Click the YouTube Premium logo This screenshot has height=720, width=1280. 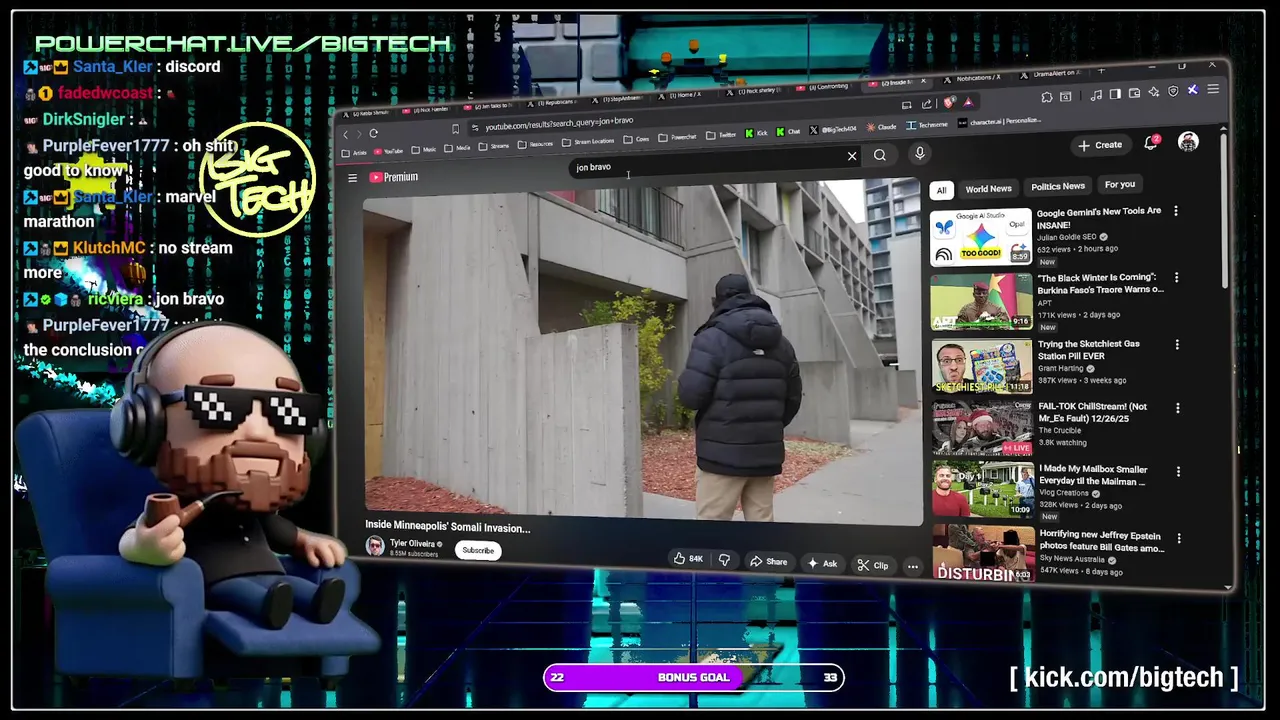(394, 177)
